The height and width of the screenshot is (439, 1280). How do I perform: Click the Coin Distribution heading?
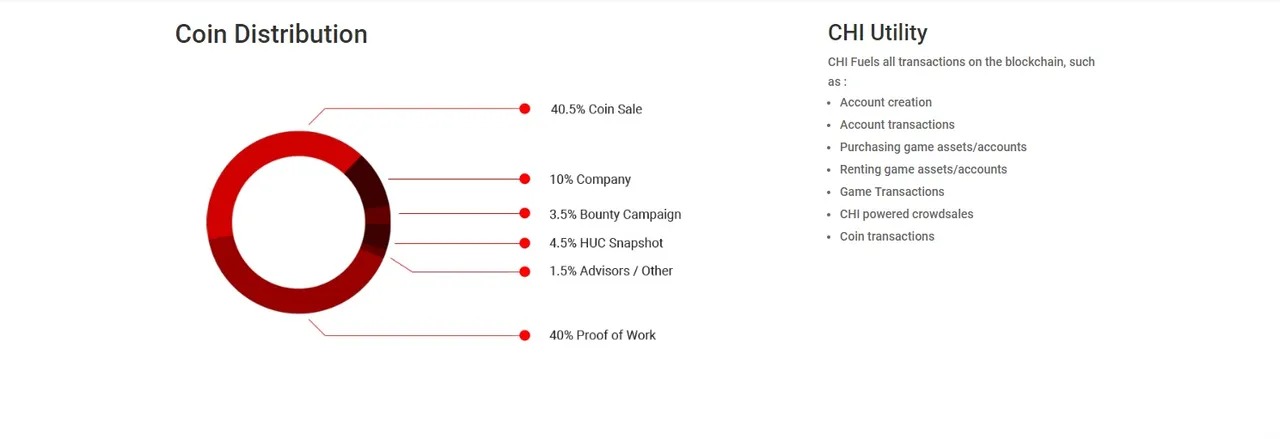pos(271,34)
